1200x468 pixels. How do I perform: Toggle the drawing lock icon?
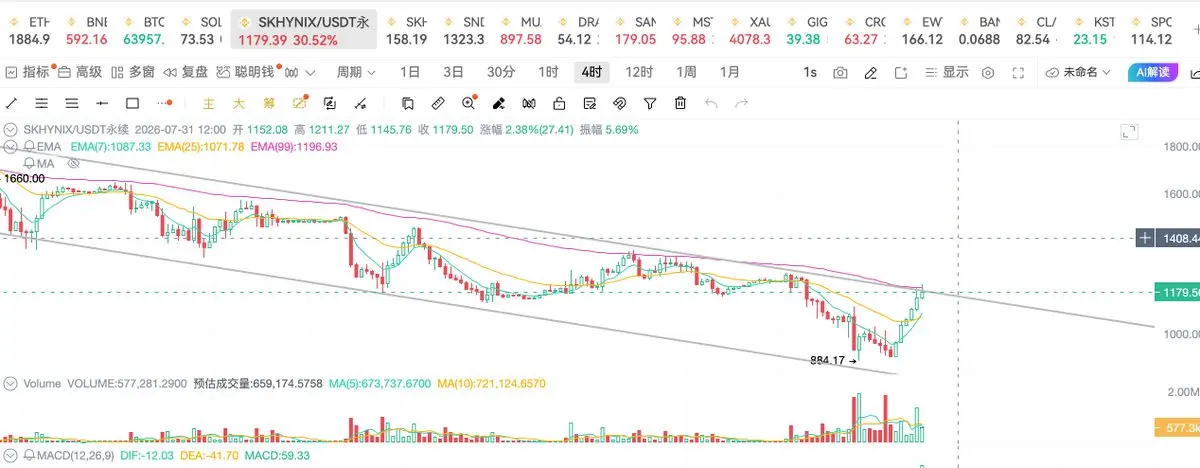point(559,103)
